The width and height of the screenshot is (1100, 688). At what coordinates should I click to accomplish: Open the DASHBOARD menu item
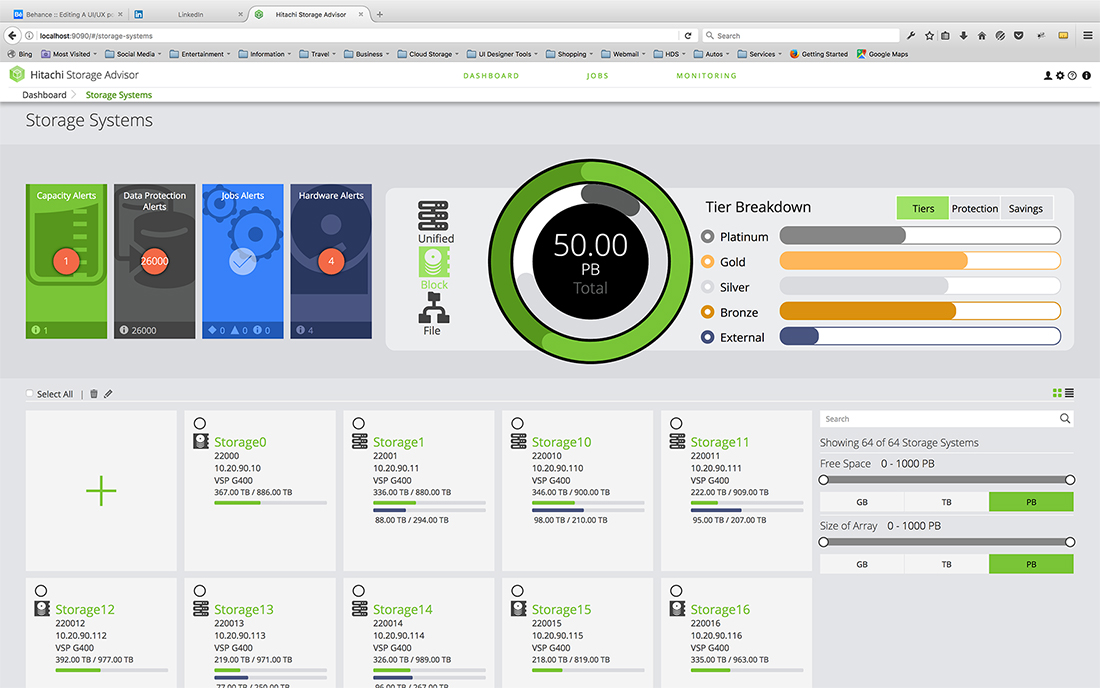point(491,76)
